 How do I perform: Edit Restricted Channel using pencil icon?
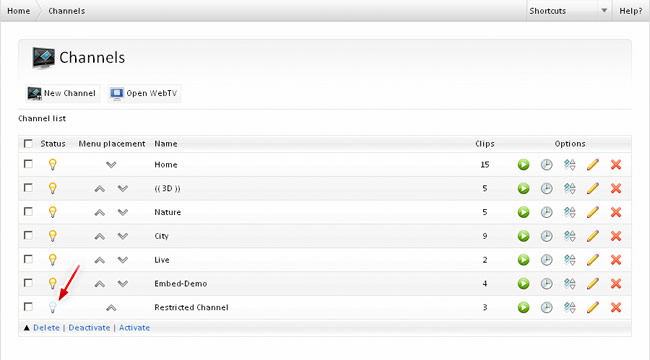point(593,307)
